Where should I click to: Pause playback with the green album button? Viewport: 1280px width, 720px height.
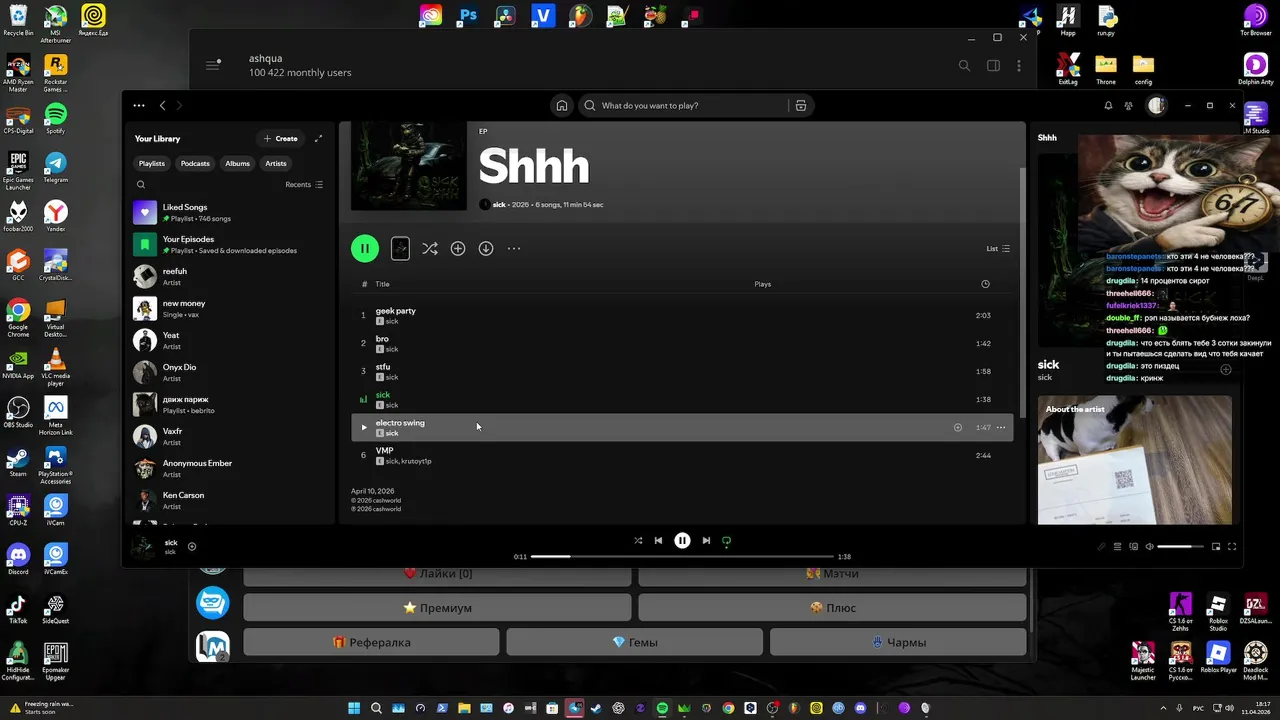click(365, 248)
